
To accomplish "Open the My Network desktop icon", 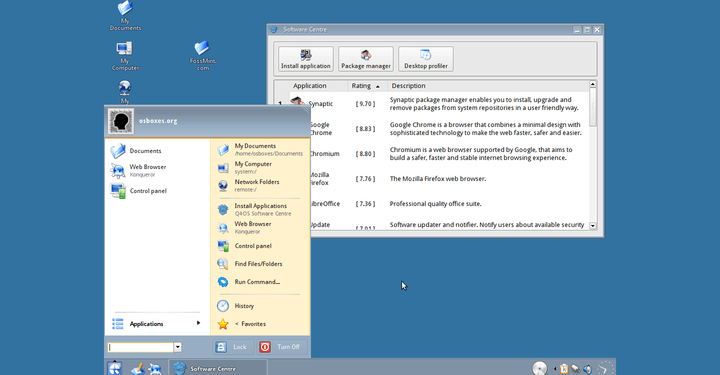I will coord(125,92).
